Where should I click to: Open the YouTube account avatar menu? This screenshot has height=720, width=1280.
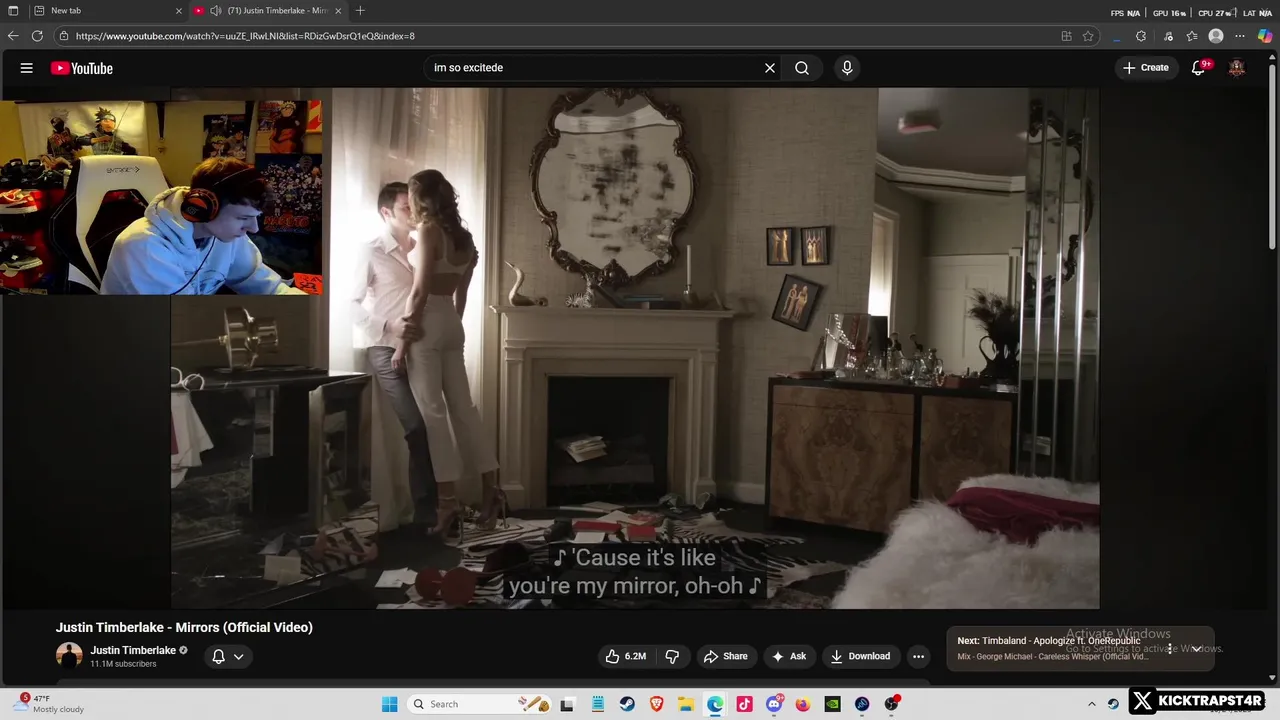(x=1237, y=68)
